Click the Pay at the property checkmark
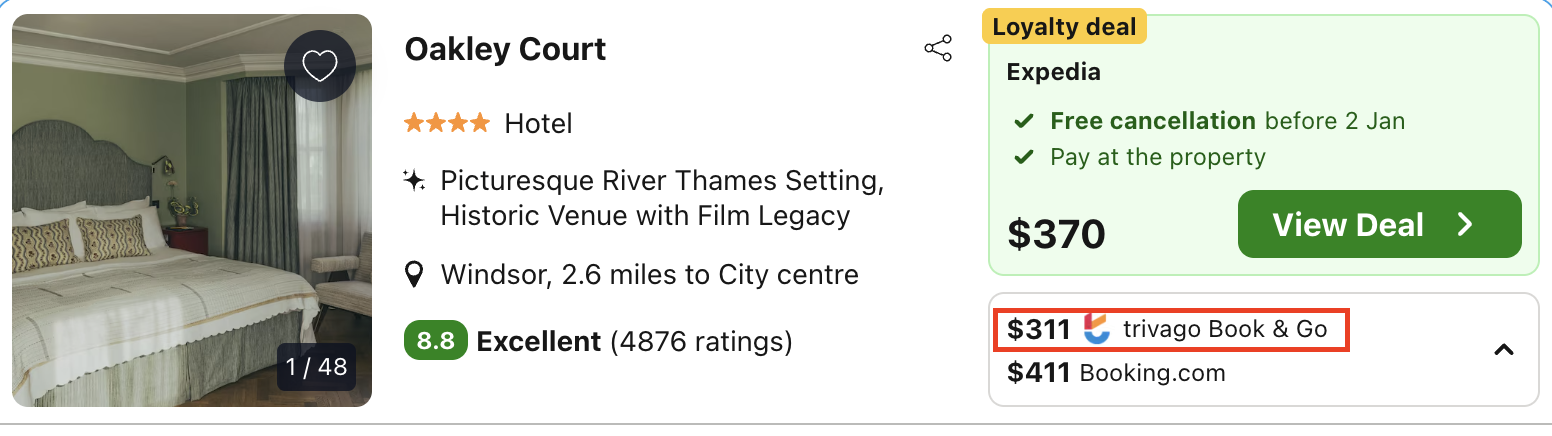The image size is (1552, 436). click(1024, 158)
